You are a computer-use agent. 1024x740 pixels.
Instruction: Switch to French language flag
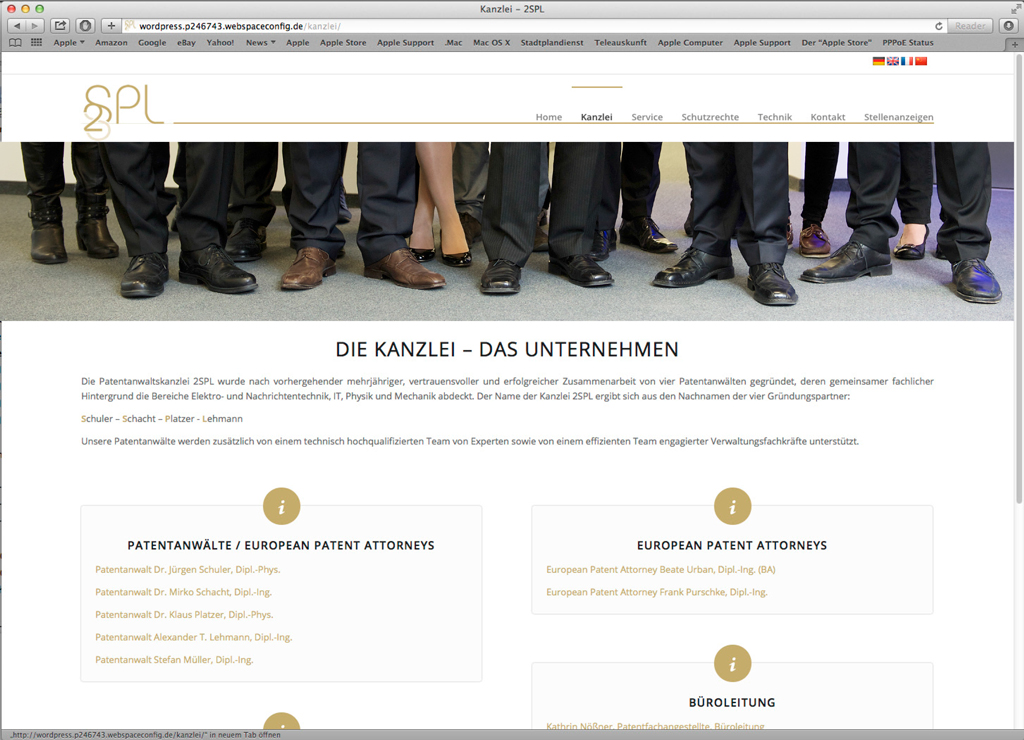pyautogui.click(x=907, y=61)
